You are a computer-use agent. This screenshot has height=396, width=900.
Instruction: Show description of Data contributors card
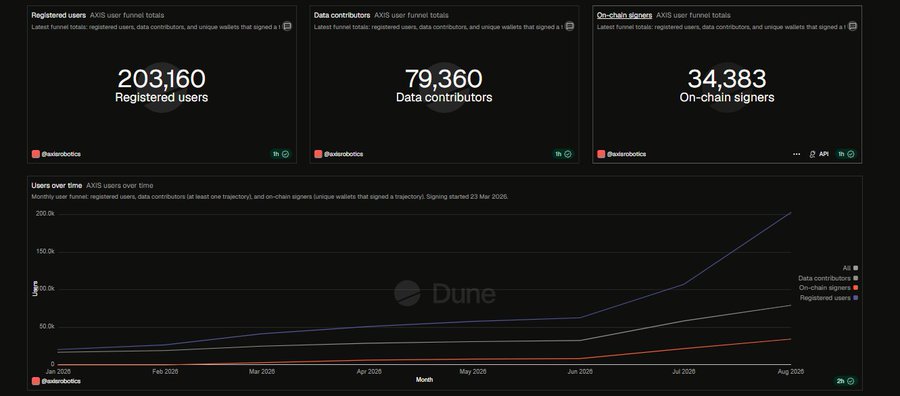click(x=569, y=26)
